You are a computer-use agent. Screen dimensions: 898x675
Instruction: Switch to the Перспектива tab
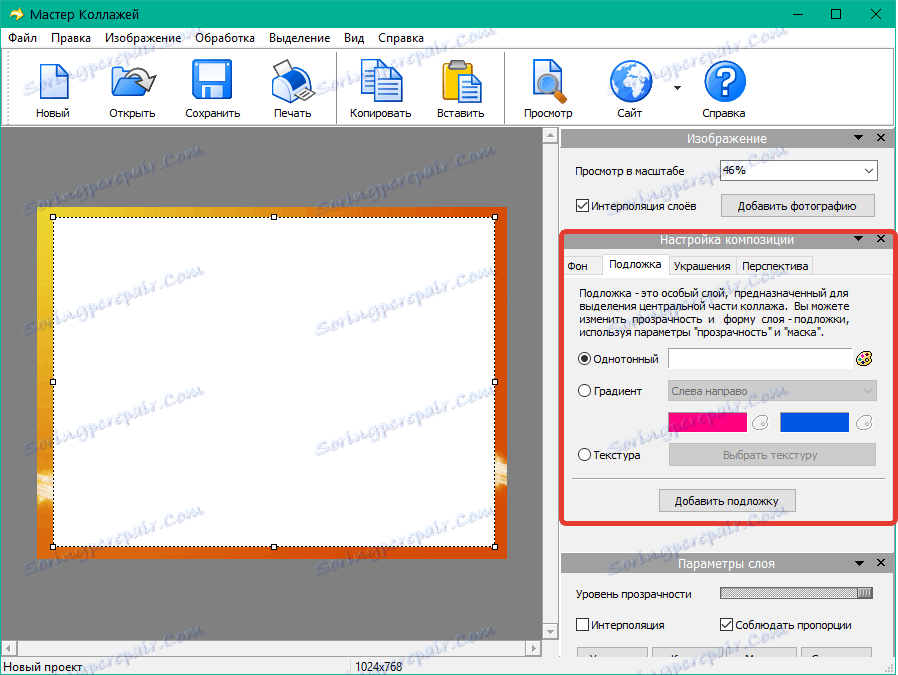(775, 266)
